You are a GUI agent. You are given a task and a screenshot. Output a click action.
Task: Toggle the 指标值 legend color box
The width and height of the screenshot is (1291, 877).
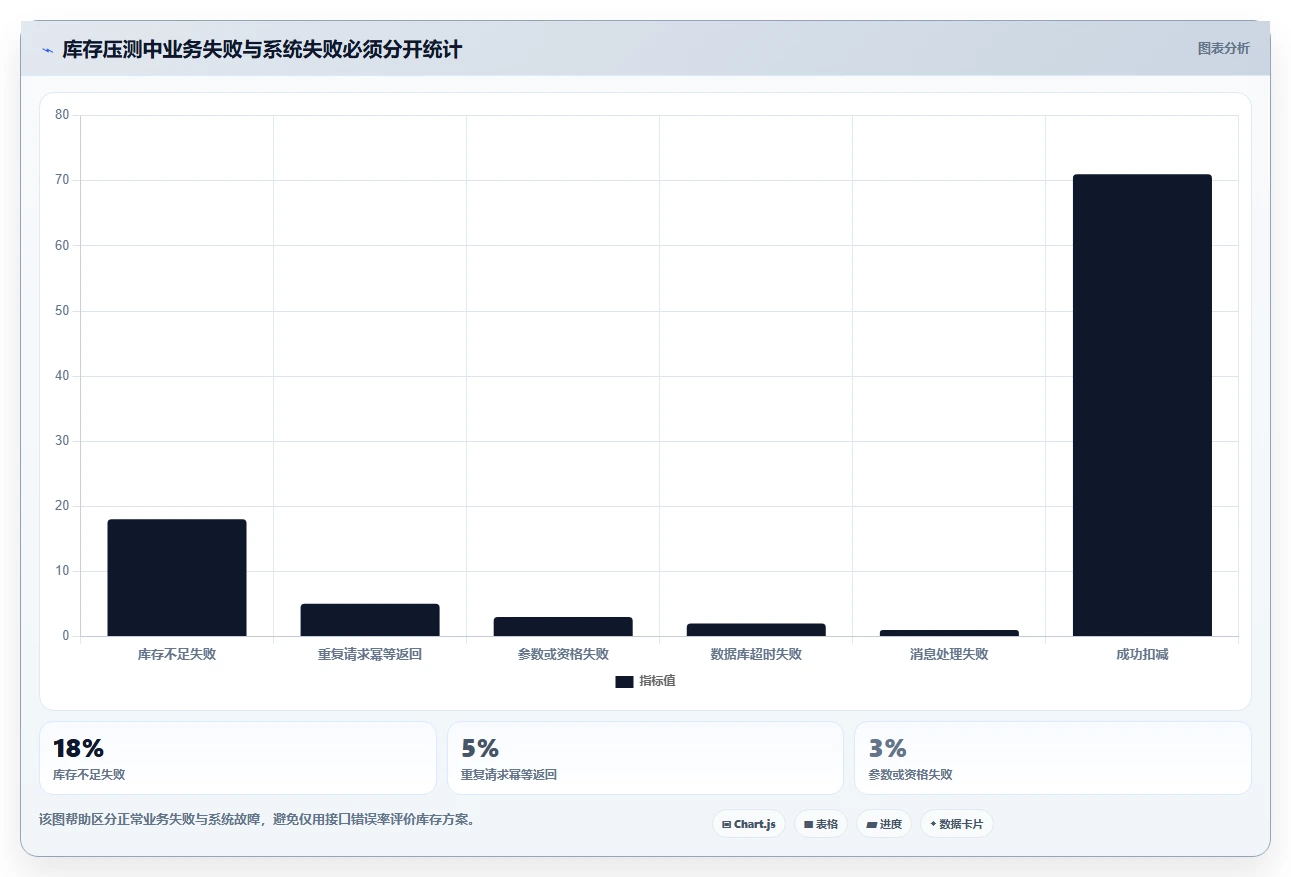point(624,682)
